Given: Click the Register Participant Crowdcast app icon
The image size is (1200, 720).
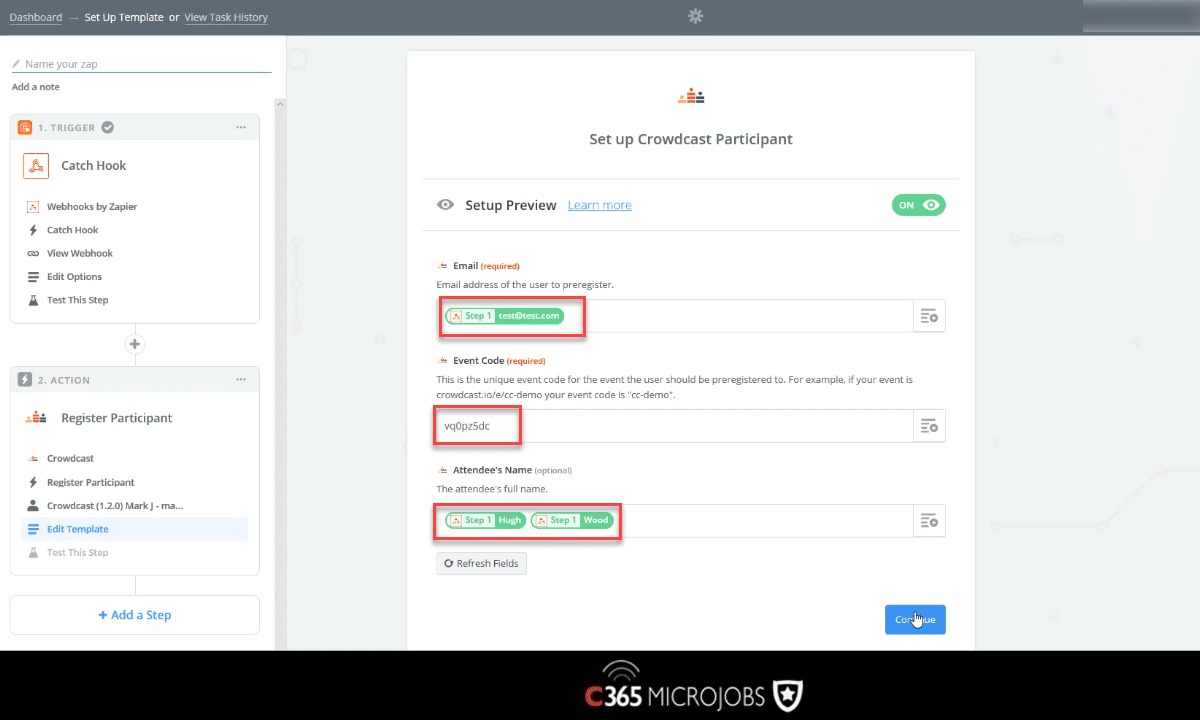Looking at the screenshot, I should point(36,418).
